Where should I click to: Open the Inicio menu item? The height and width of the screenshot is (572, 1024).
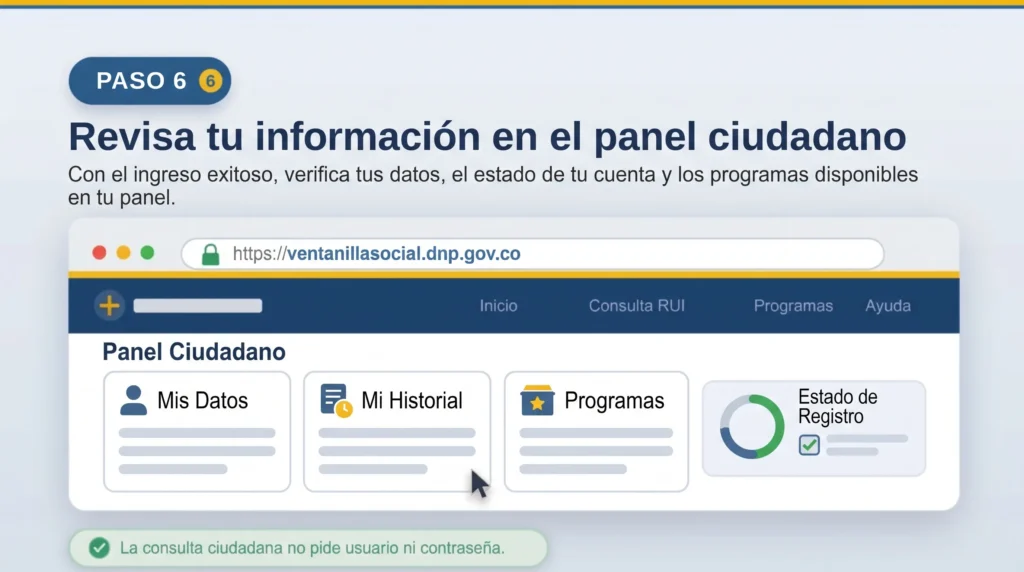498,306
